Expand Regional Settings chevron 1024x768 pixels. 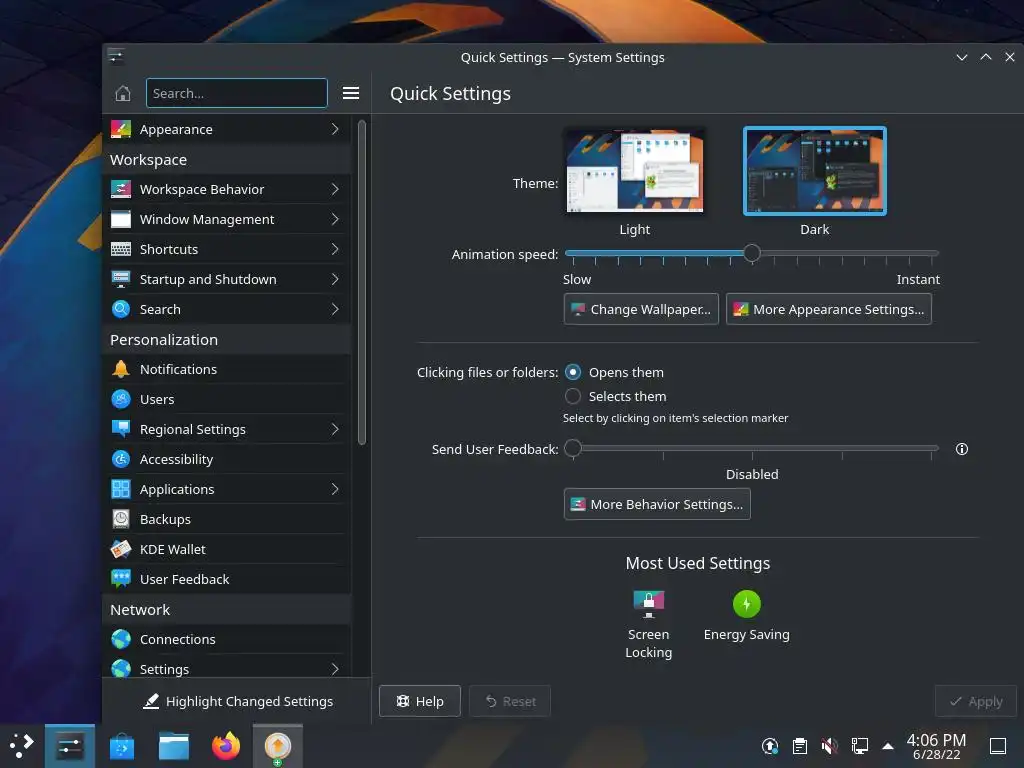(335, 429)
